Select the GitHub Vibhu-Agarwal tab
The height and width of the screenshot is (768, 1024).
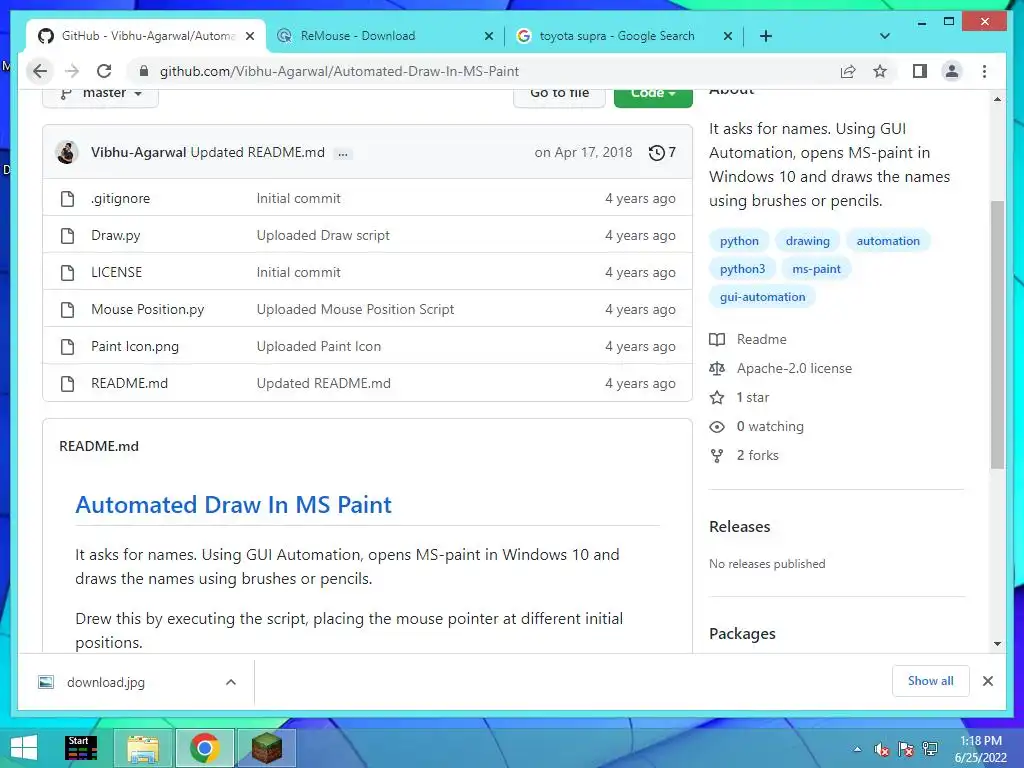pos(146,36)
